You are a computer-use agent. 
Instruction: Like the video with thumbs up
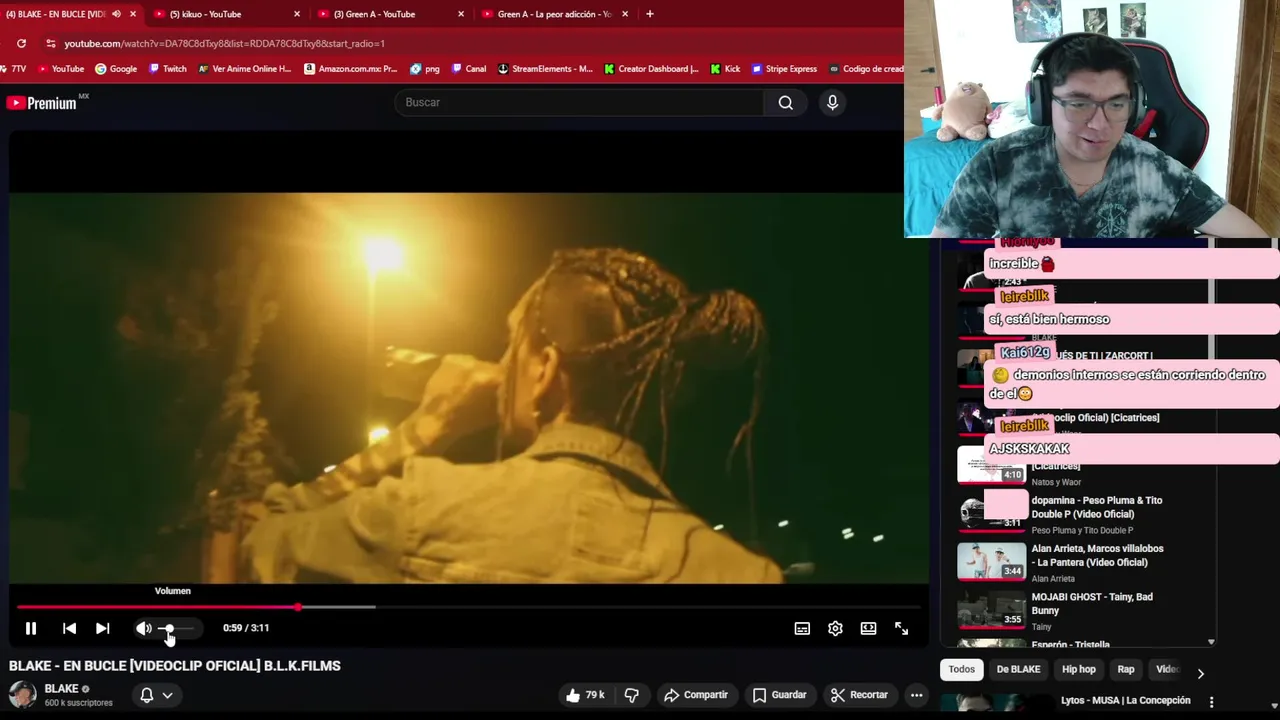[585, 695]
